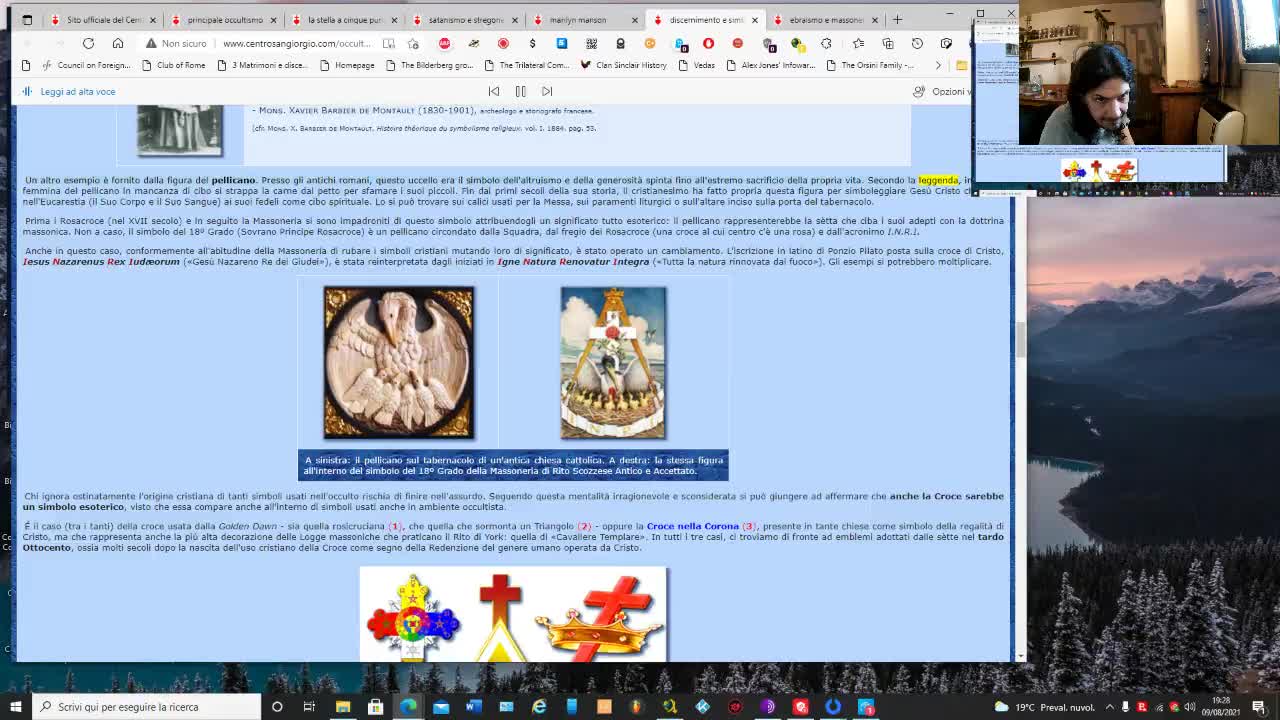Open taskbar clock showing 19:28
This screenshot has height=720, width=1280.
(1221, 706)
